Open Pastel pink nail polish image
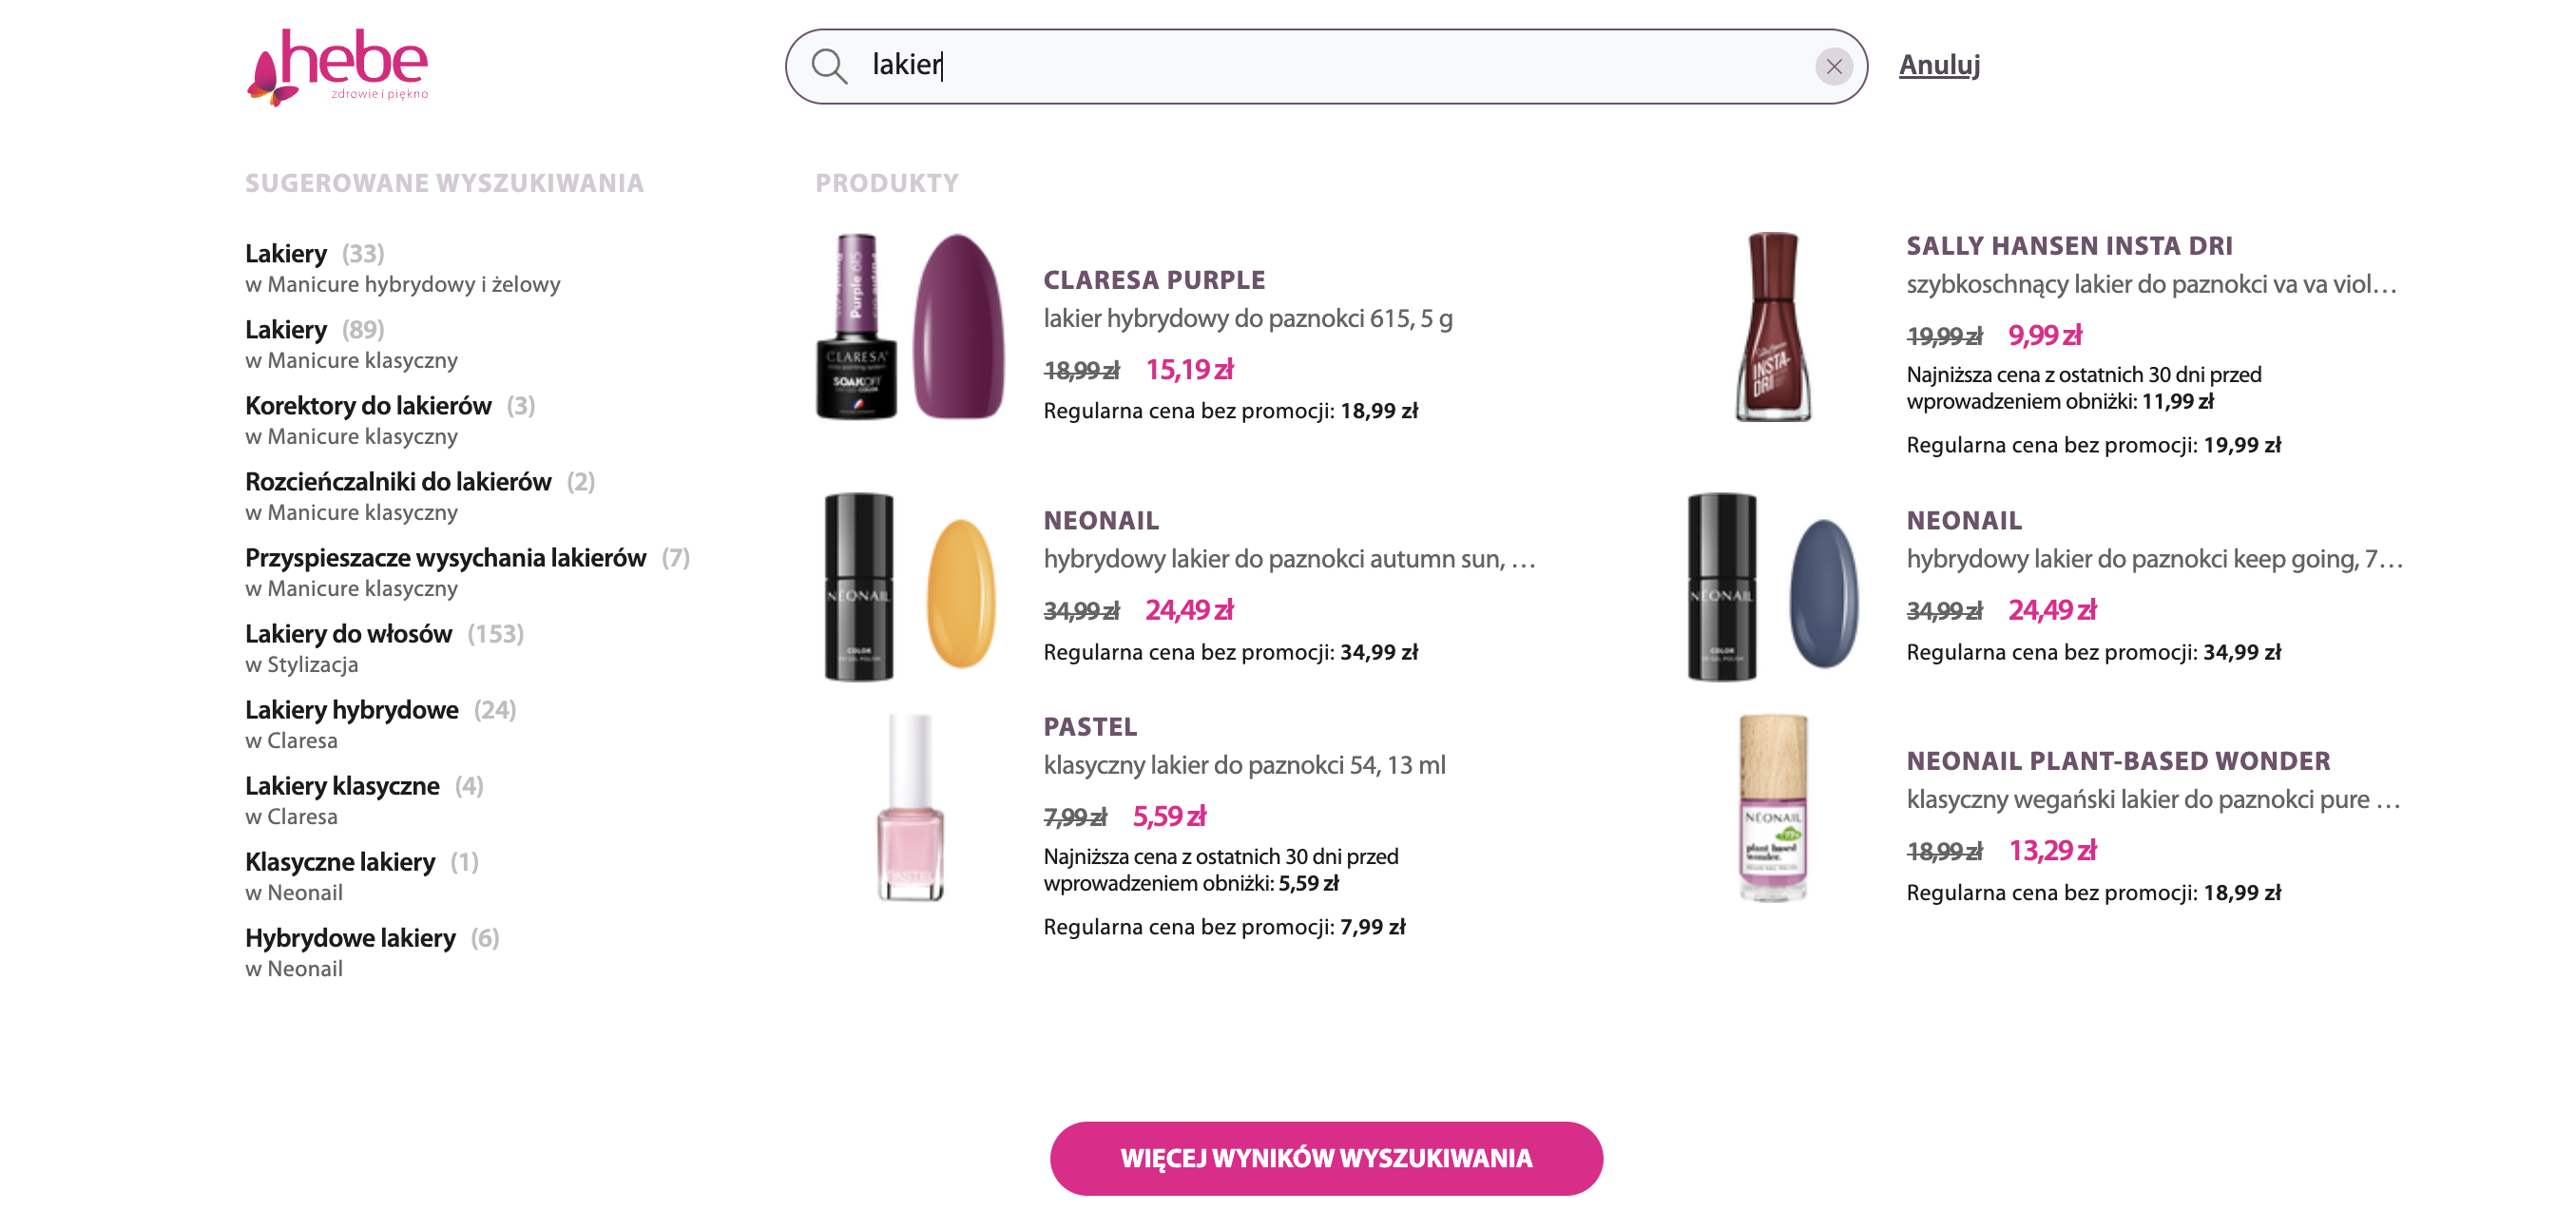 tap(910, 807)
